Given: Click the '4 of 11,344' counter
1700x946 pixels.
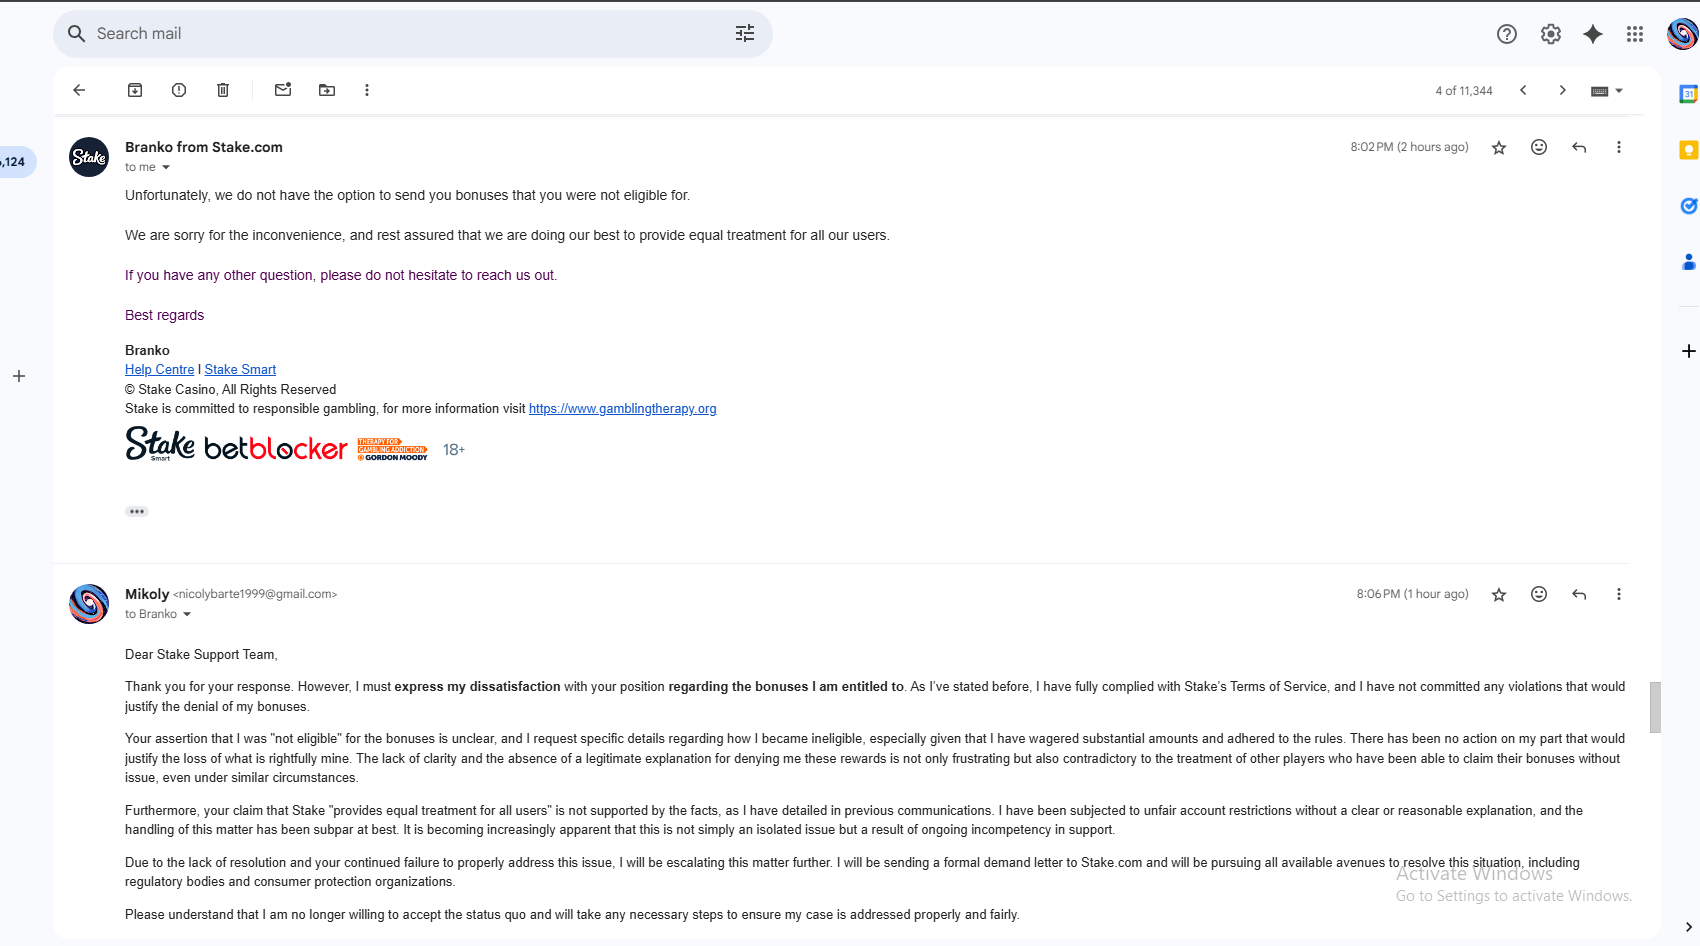Looking at the screenshot, I should pos(1464,91).
